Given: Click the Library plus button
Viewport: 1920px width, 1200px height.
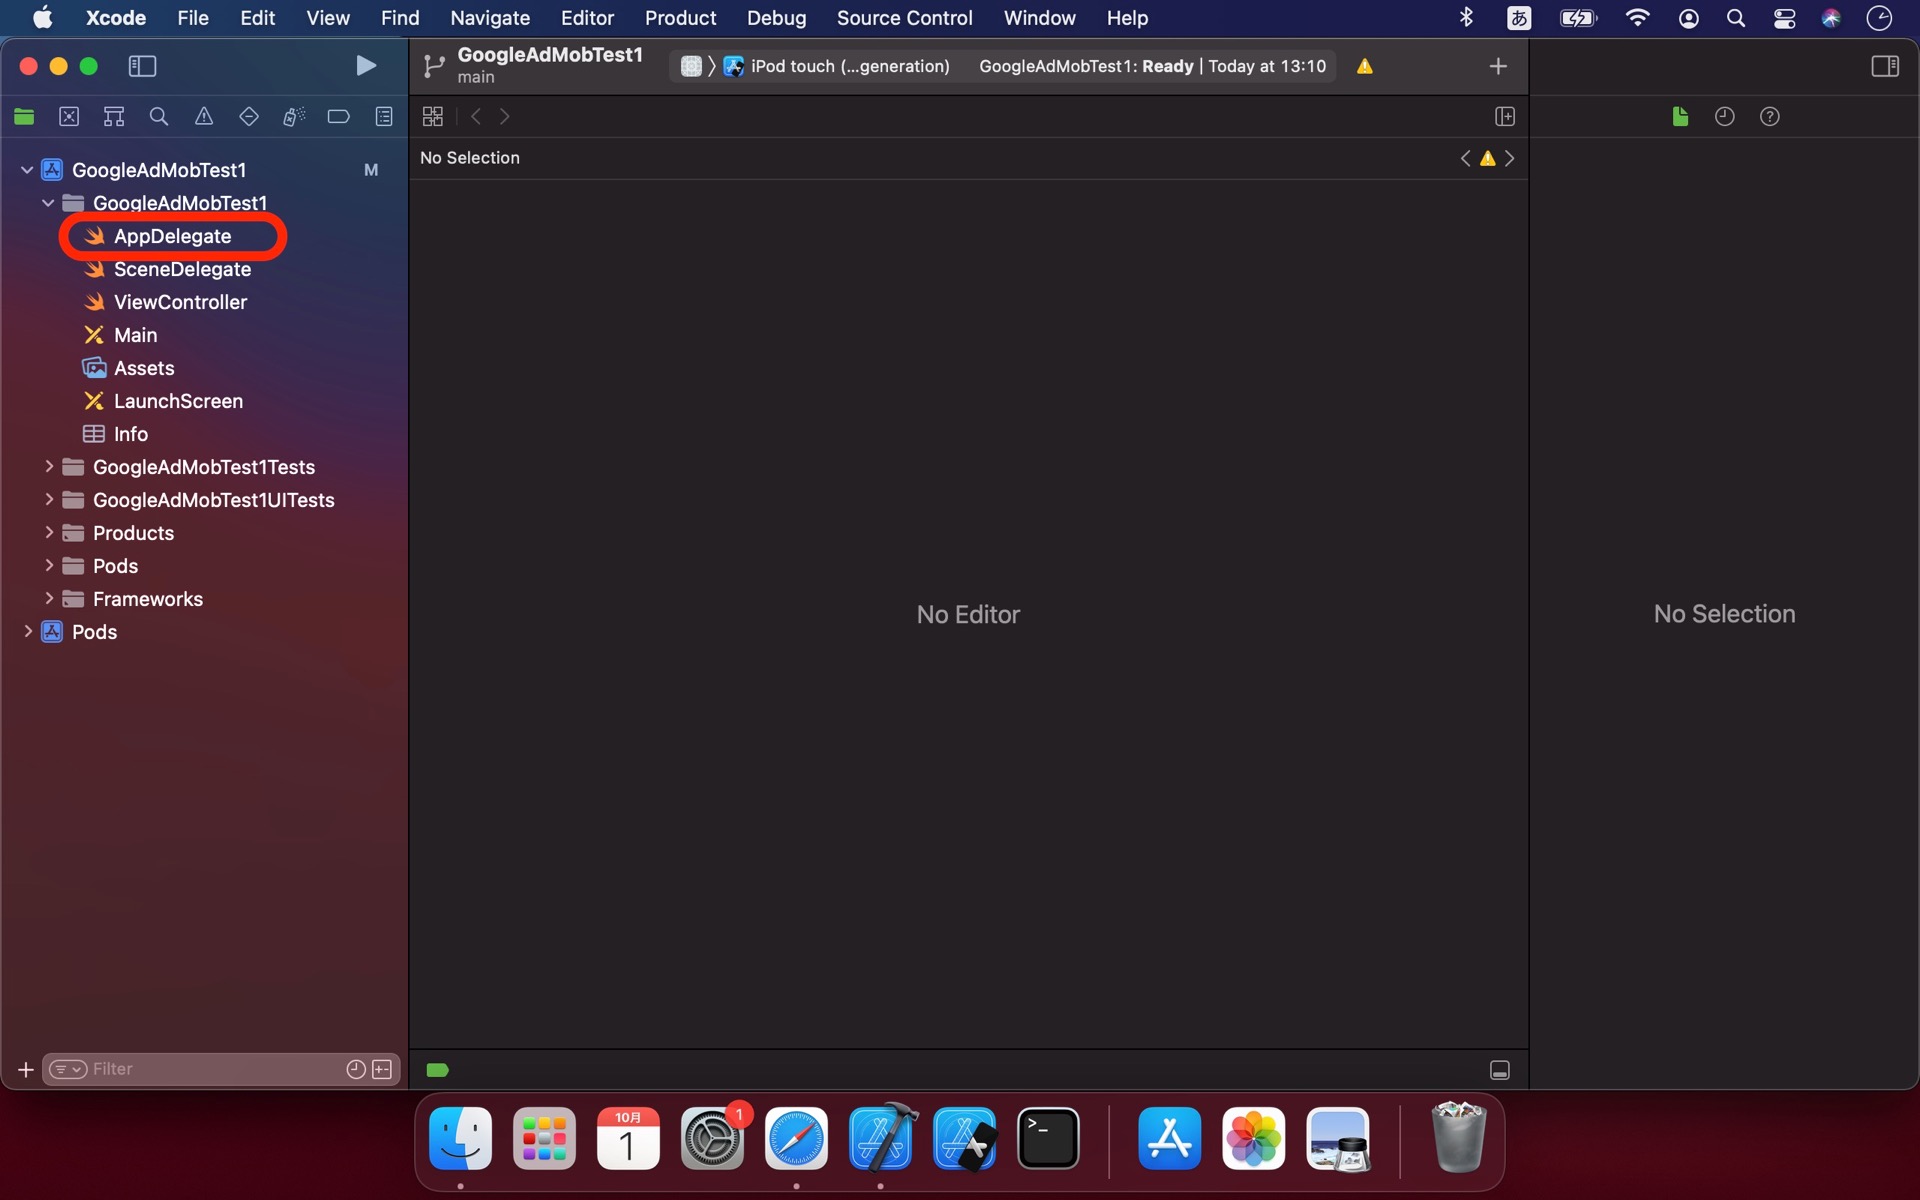Looking at the screenshot, I should pos(1498,66).
